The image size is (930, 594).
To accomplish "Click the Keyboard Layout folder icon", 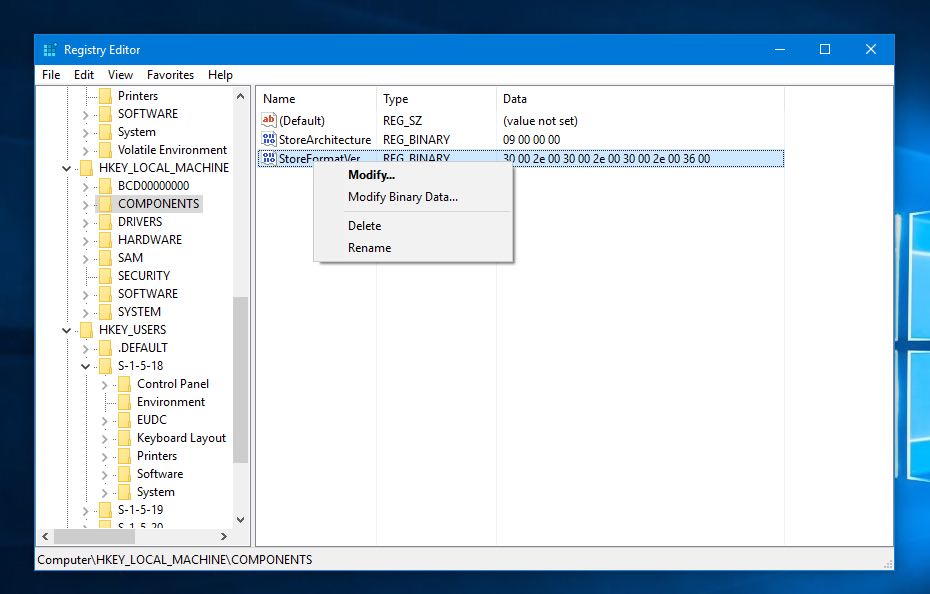I will pyautogui.click(x=124, y=438).
